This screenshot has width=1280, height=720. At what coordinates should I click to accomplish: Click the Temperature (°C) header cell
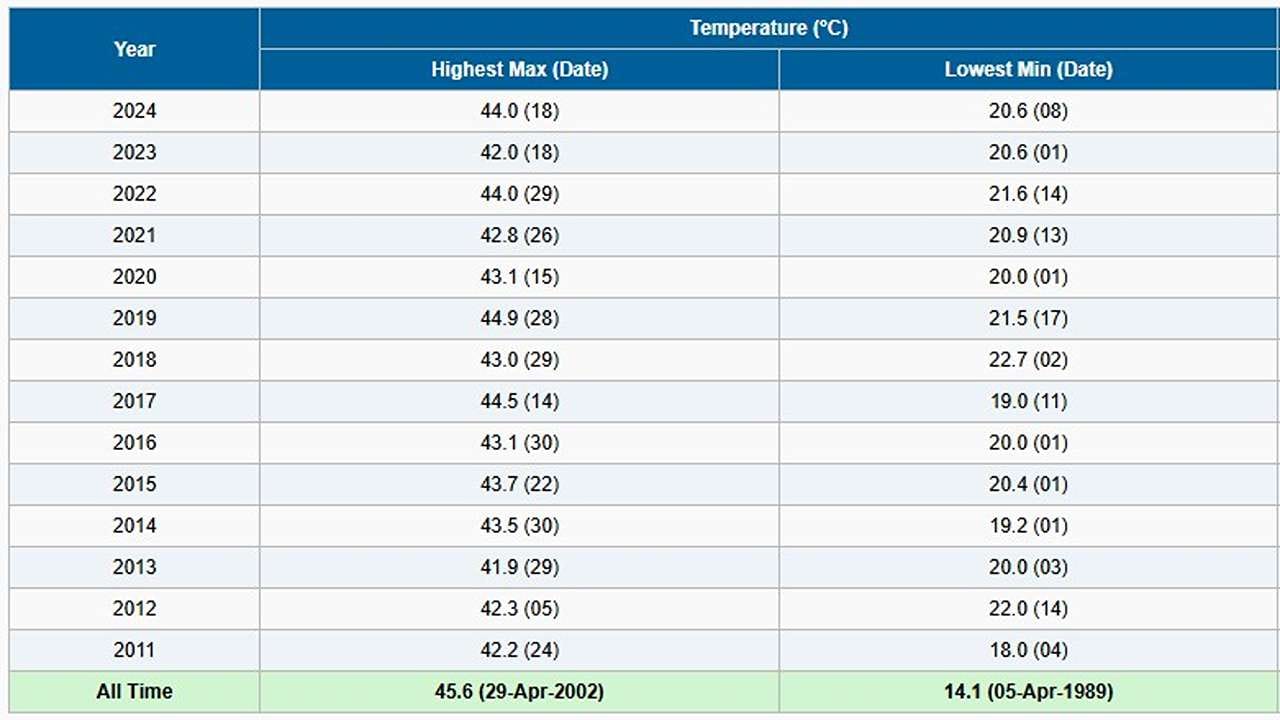768,28
